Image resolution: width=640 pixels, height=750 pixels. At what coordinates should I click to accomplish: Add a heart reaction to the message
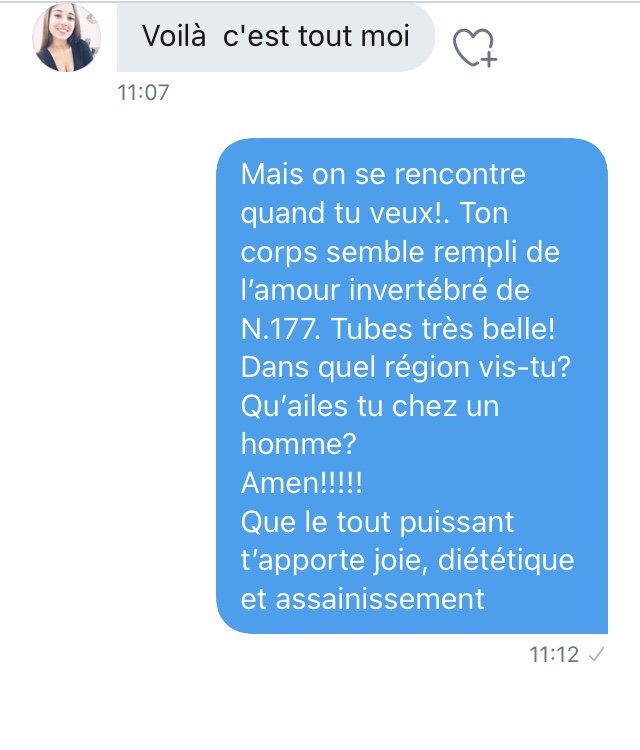click(472, 45)
